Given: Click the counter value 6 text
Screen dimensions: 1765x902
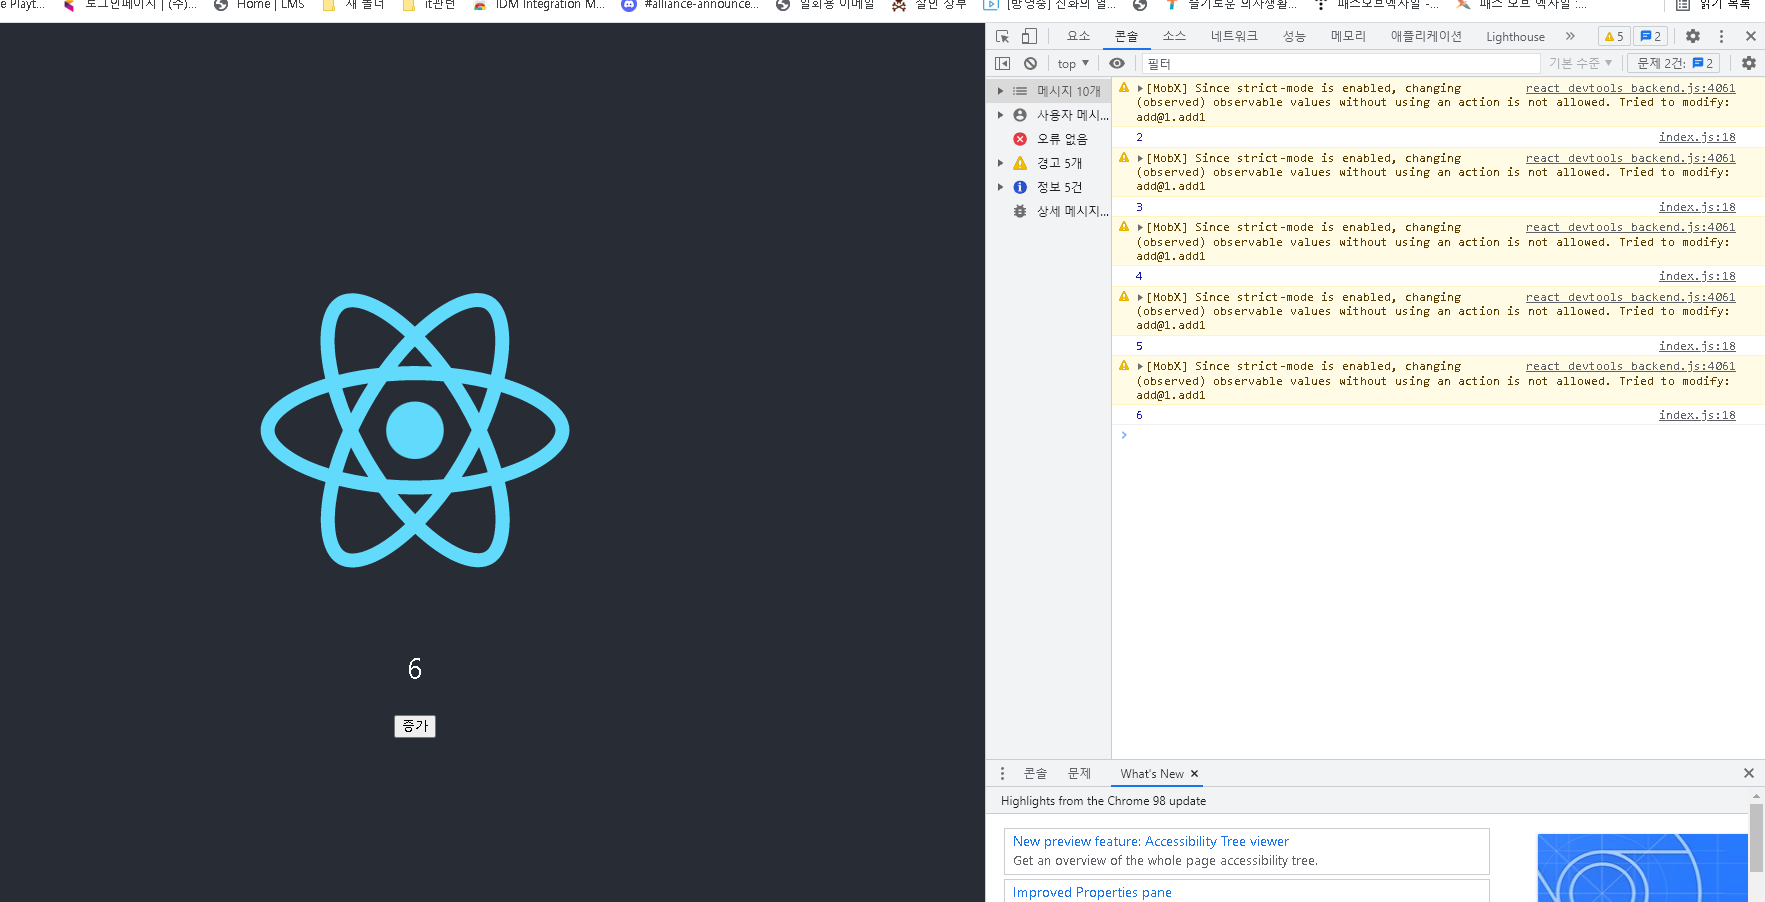Looking at the screenshot, I should [415, 669].
